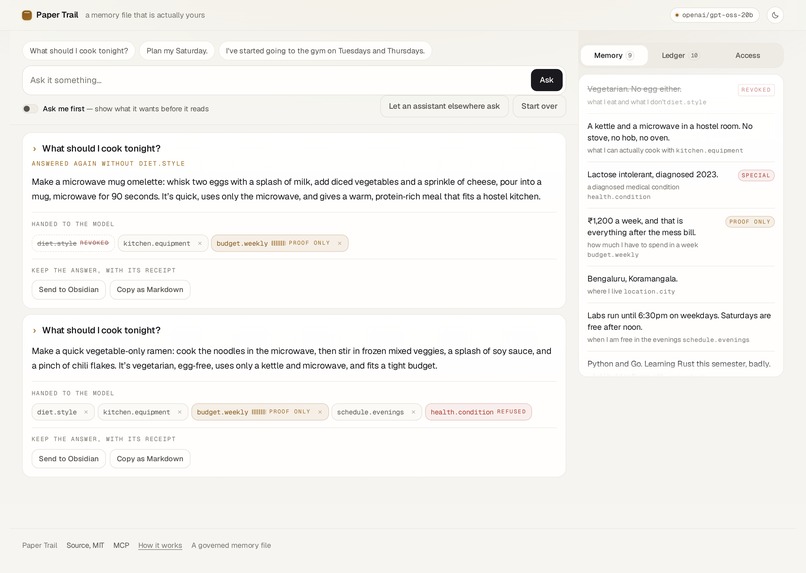This screenshot has width=806, height=573.
Task: Switch to the Memory tab
Action: [x=614, y=56]
